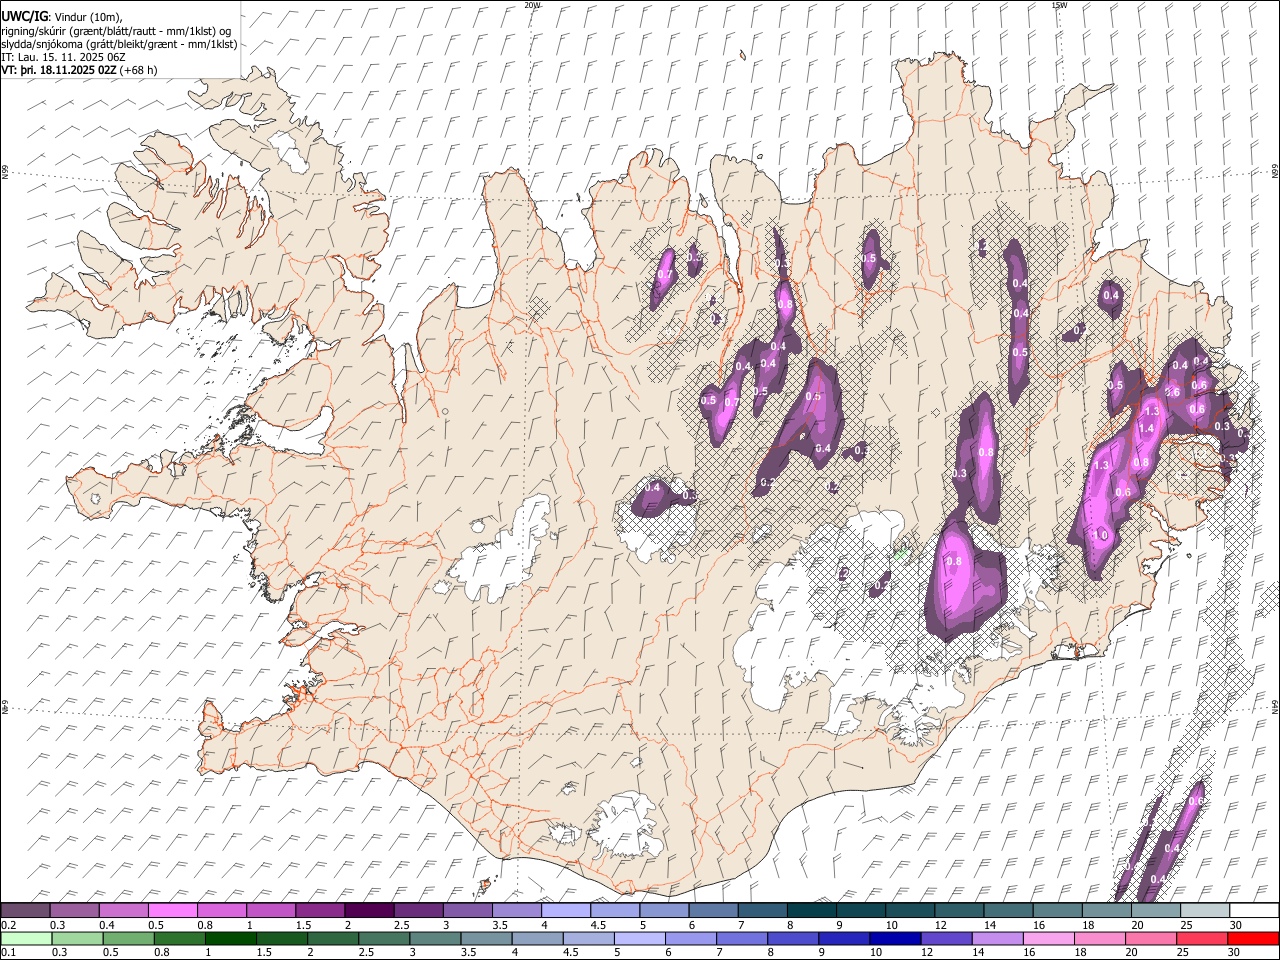
Task: Pick the 16 swatch in the upper legend row
Action: click(x=1058, y=910)
